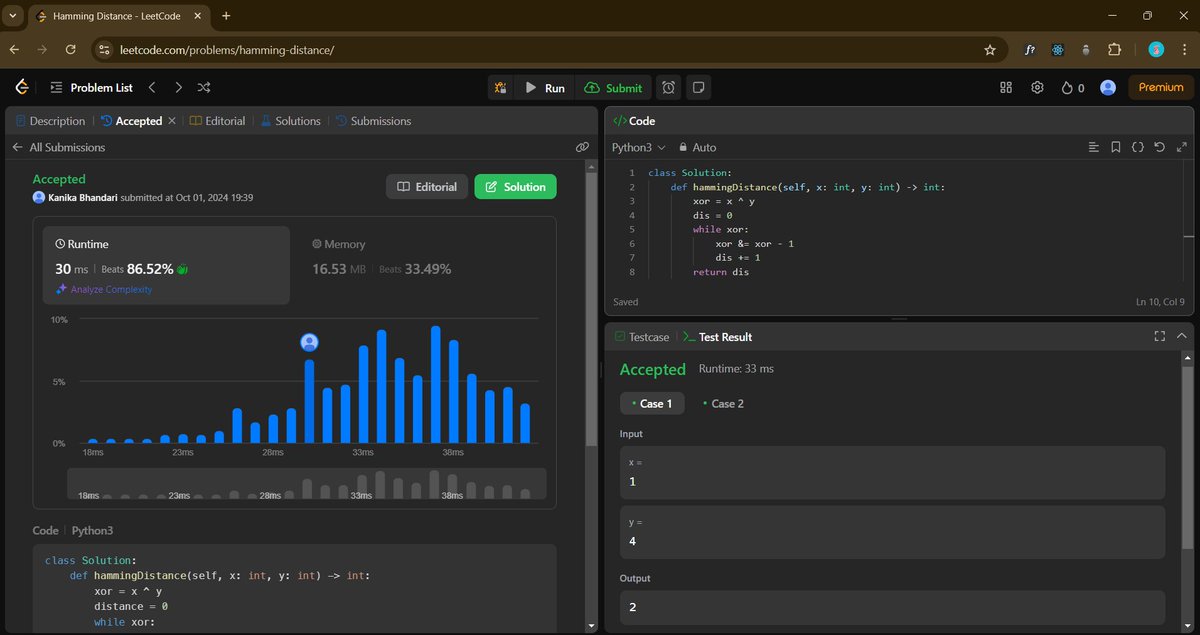Click the curly braces icon
This screenshot has width=1200, height=635.
1137,147
